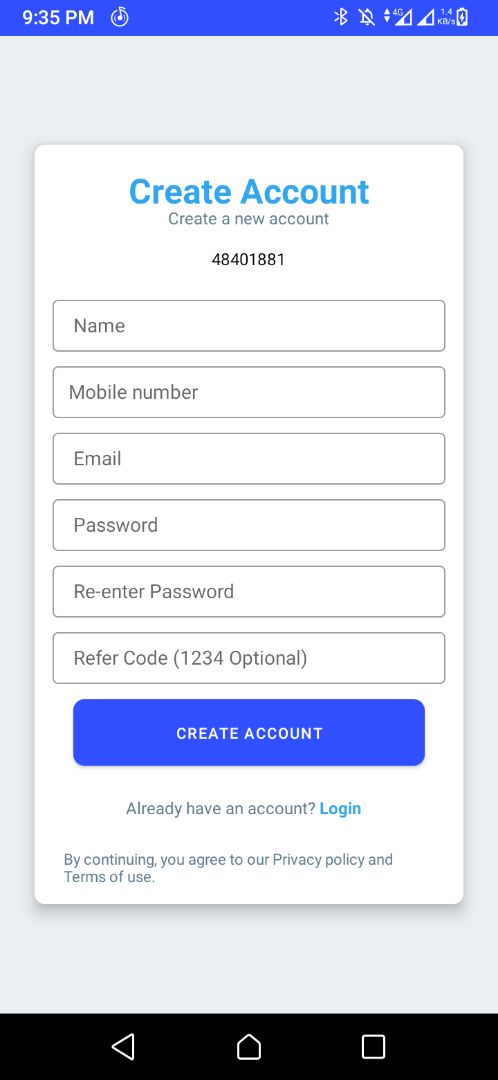Screen dimensions: 498x1080
Task: Select the Refer Code optional field
Action: pos(249,658)
